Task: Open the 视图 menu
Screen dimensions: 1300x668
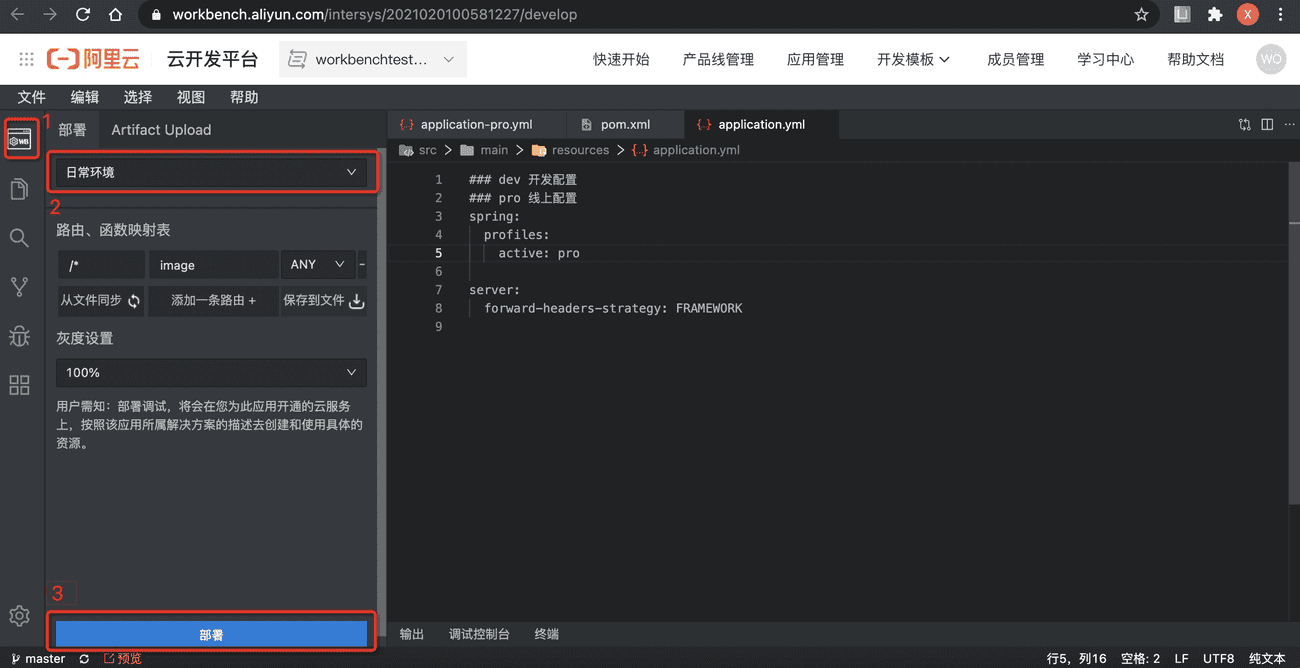Action: click(190, 96)
